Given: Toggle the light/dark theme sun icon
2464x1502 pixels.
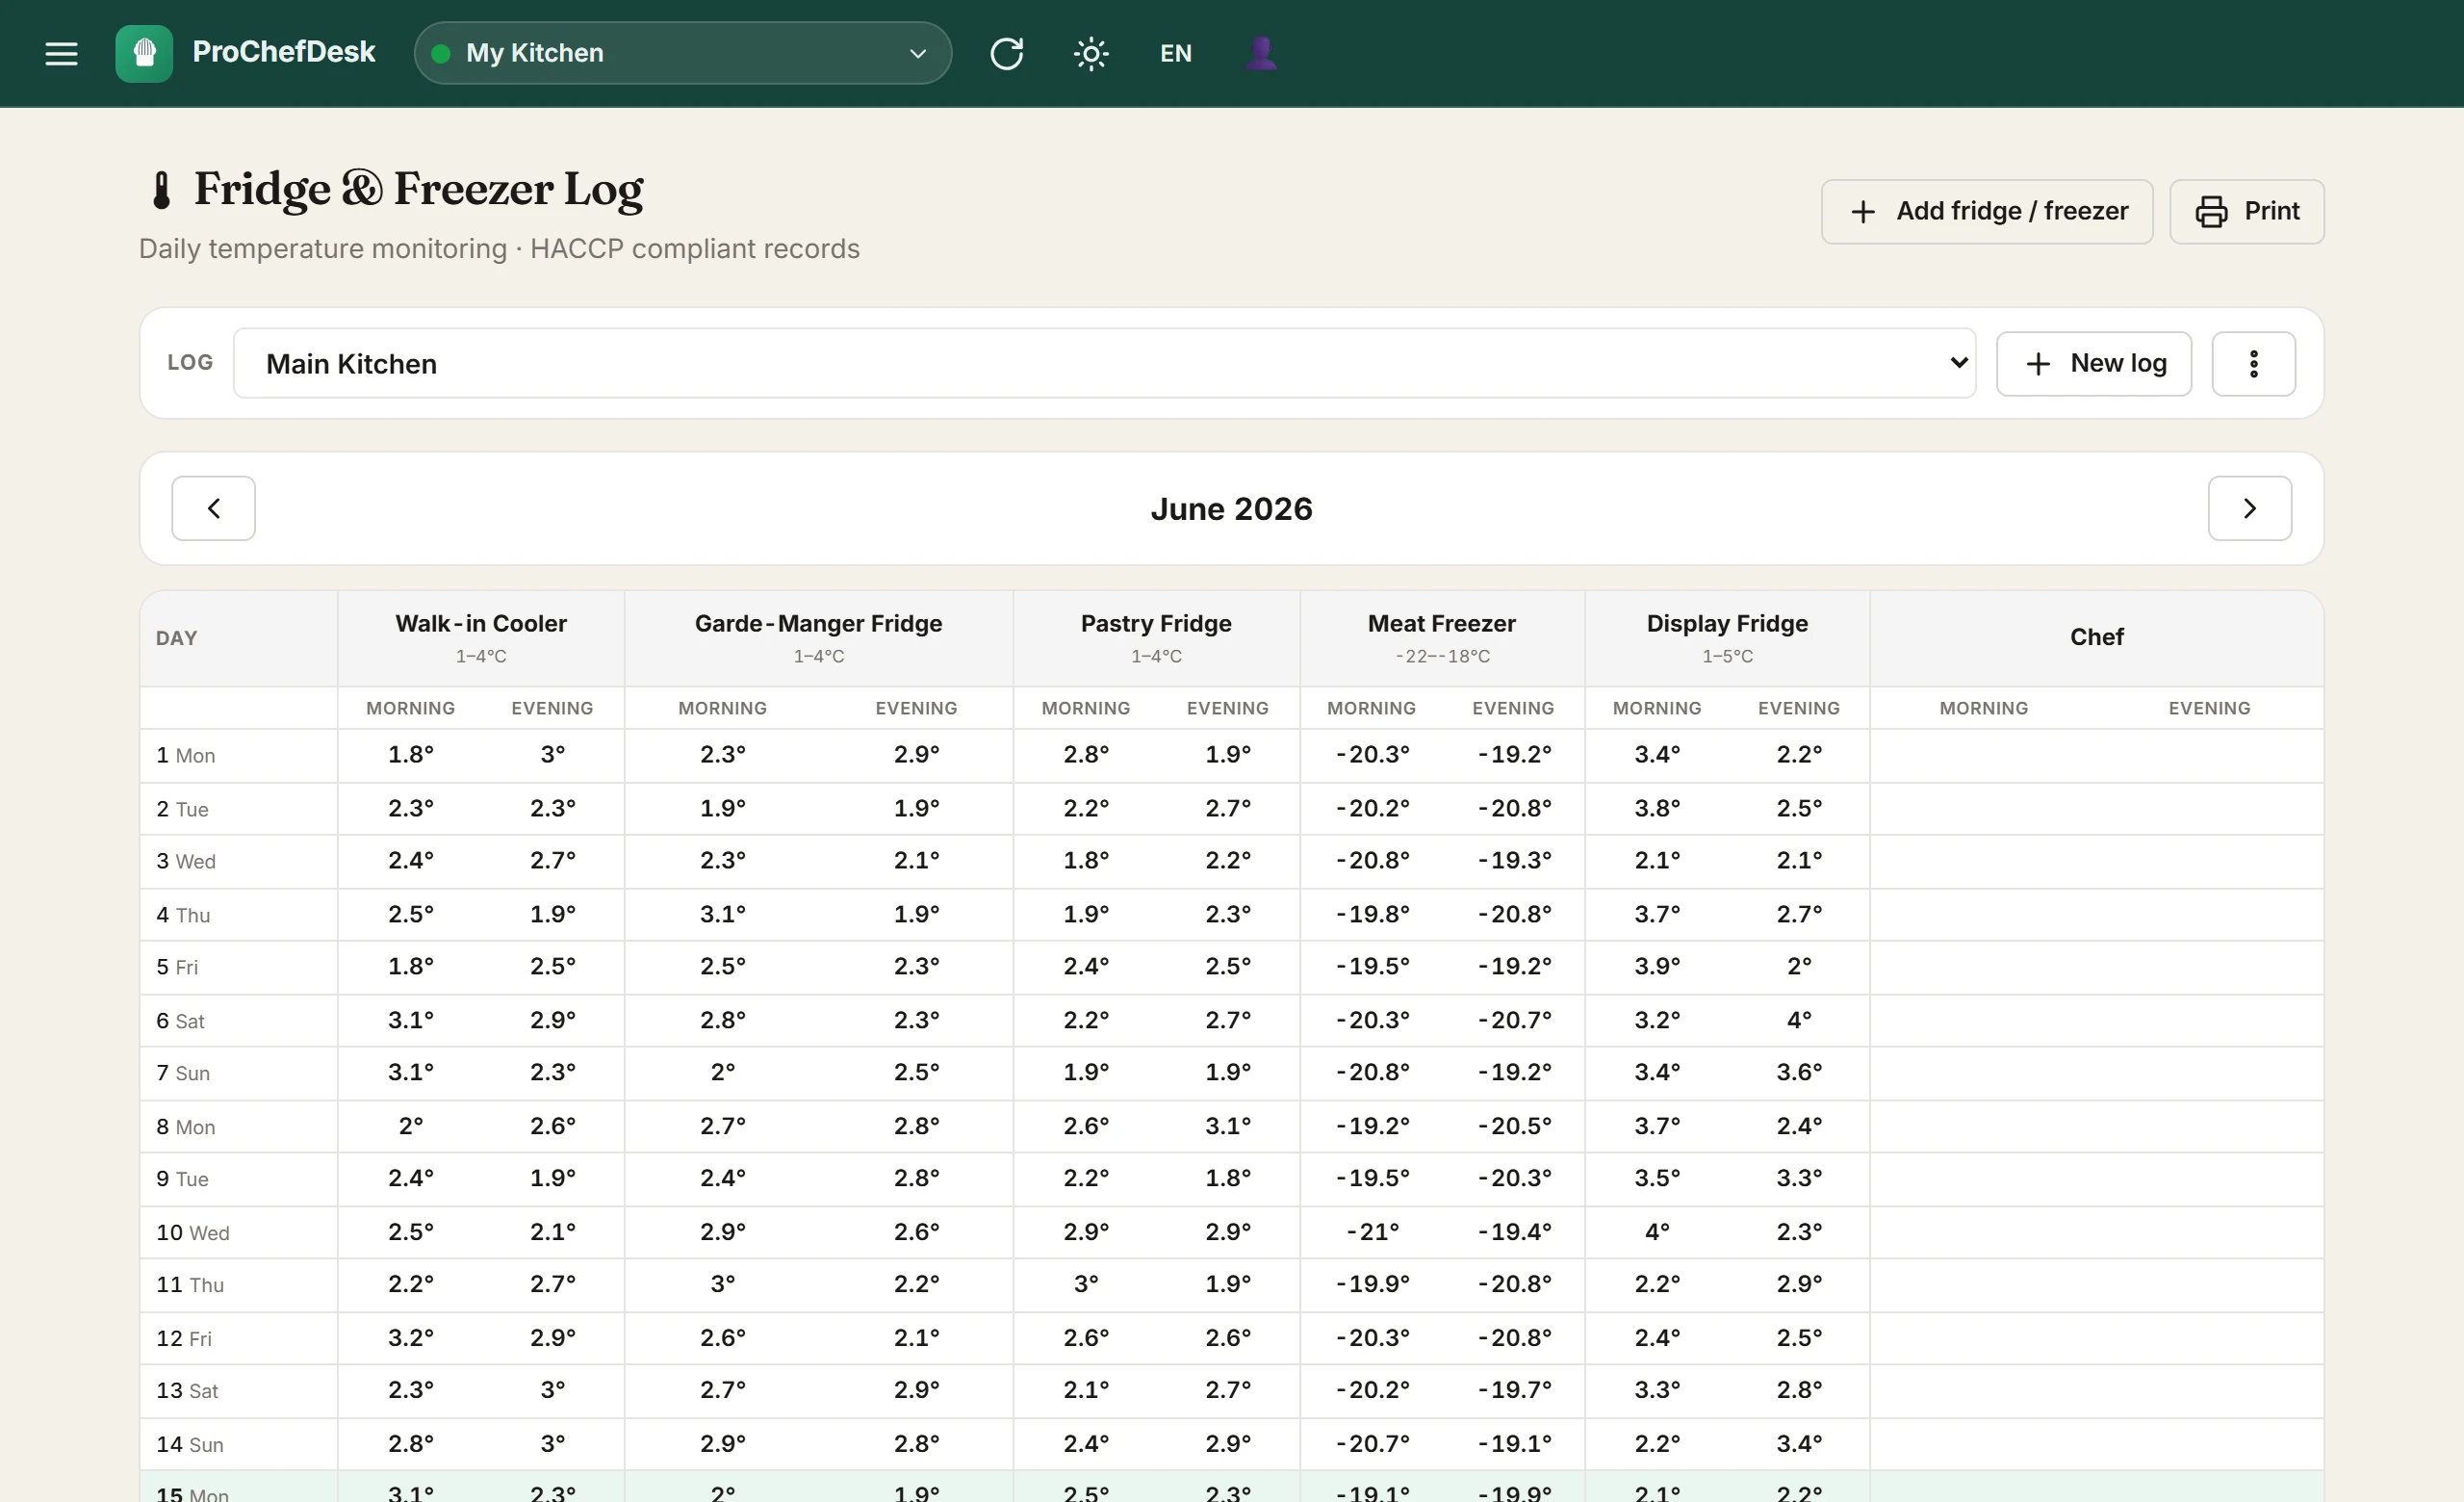Looking at the screenshot, I should pos(1091,53).
